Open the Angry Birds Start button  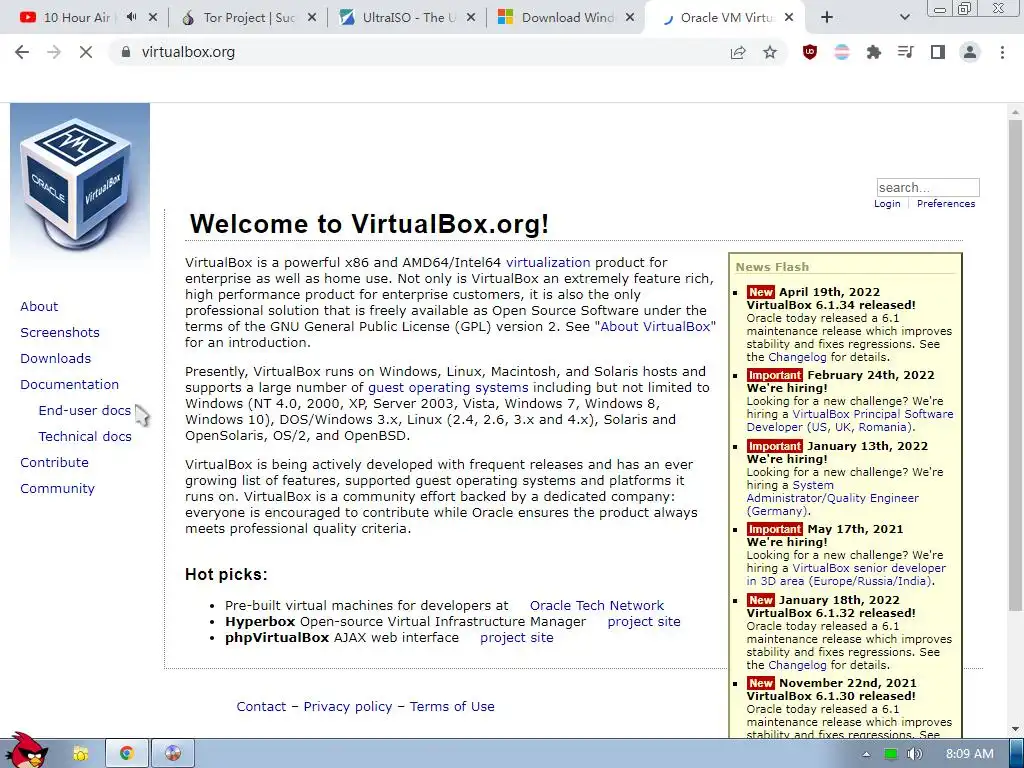point(26,751)
